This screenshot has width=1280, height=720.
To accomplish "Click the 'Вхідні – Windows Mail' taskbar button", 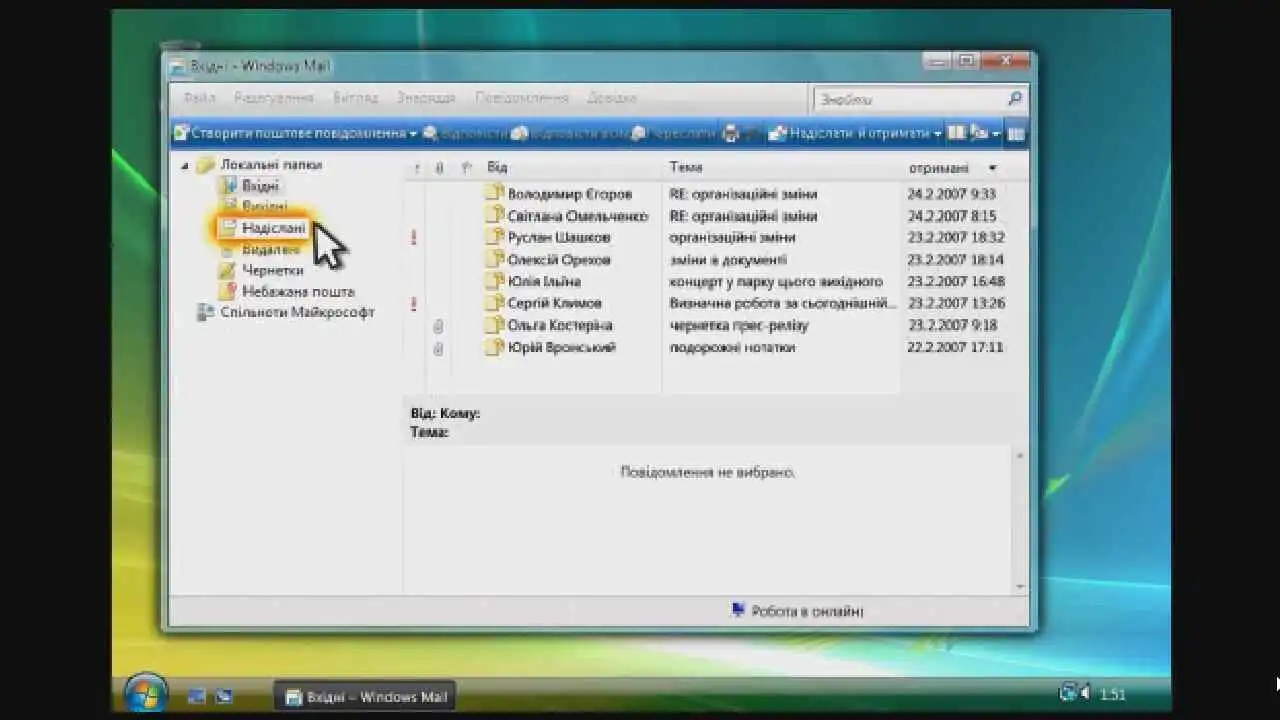I will tap(366, 697).
